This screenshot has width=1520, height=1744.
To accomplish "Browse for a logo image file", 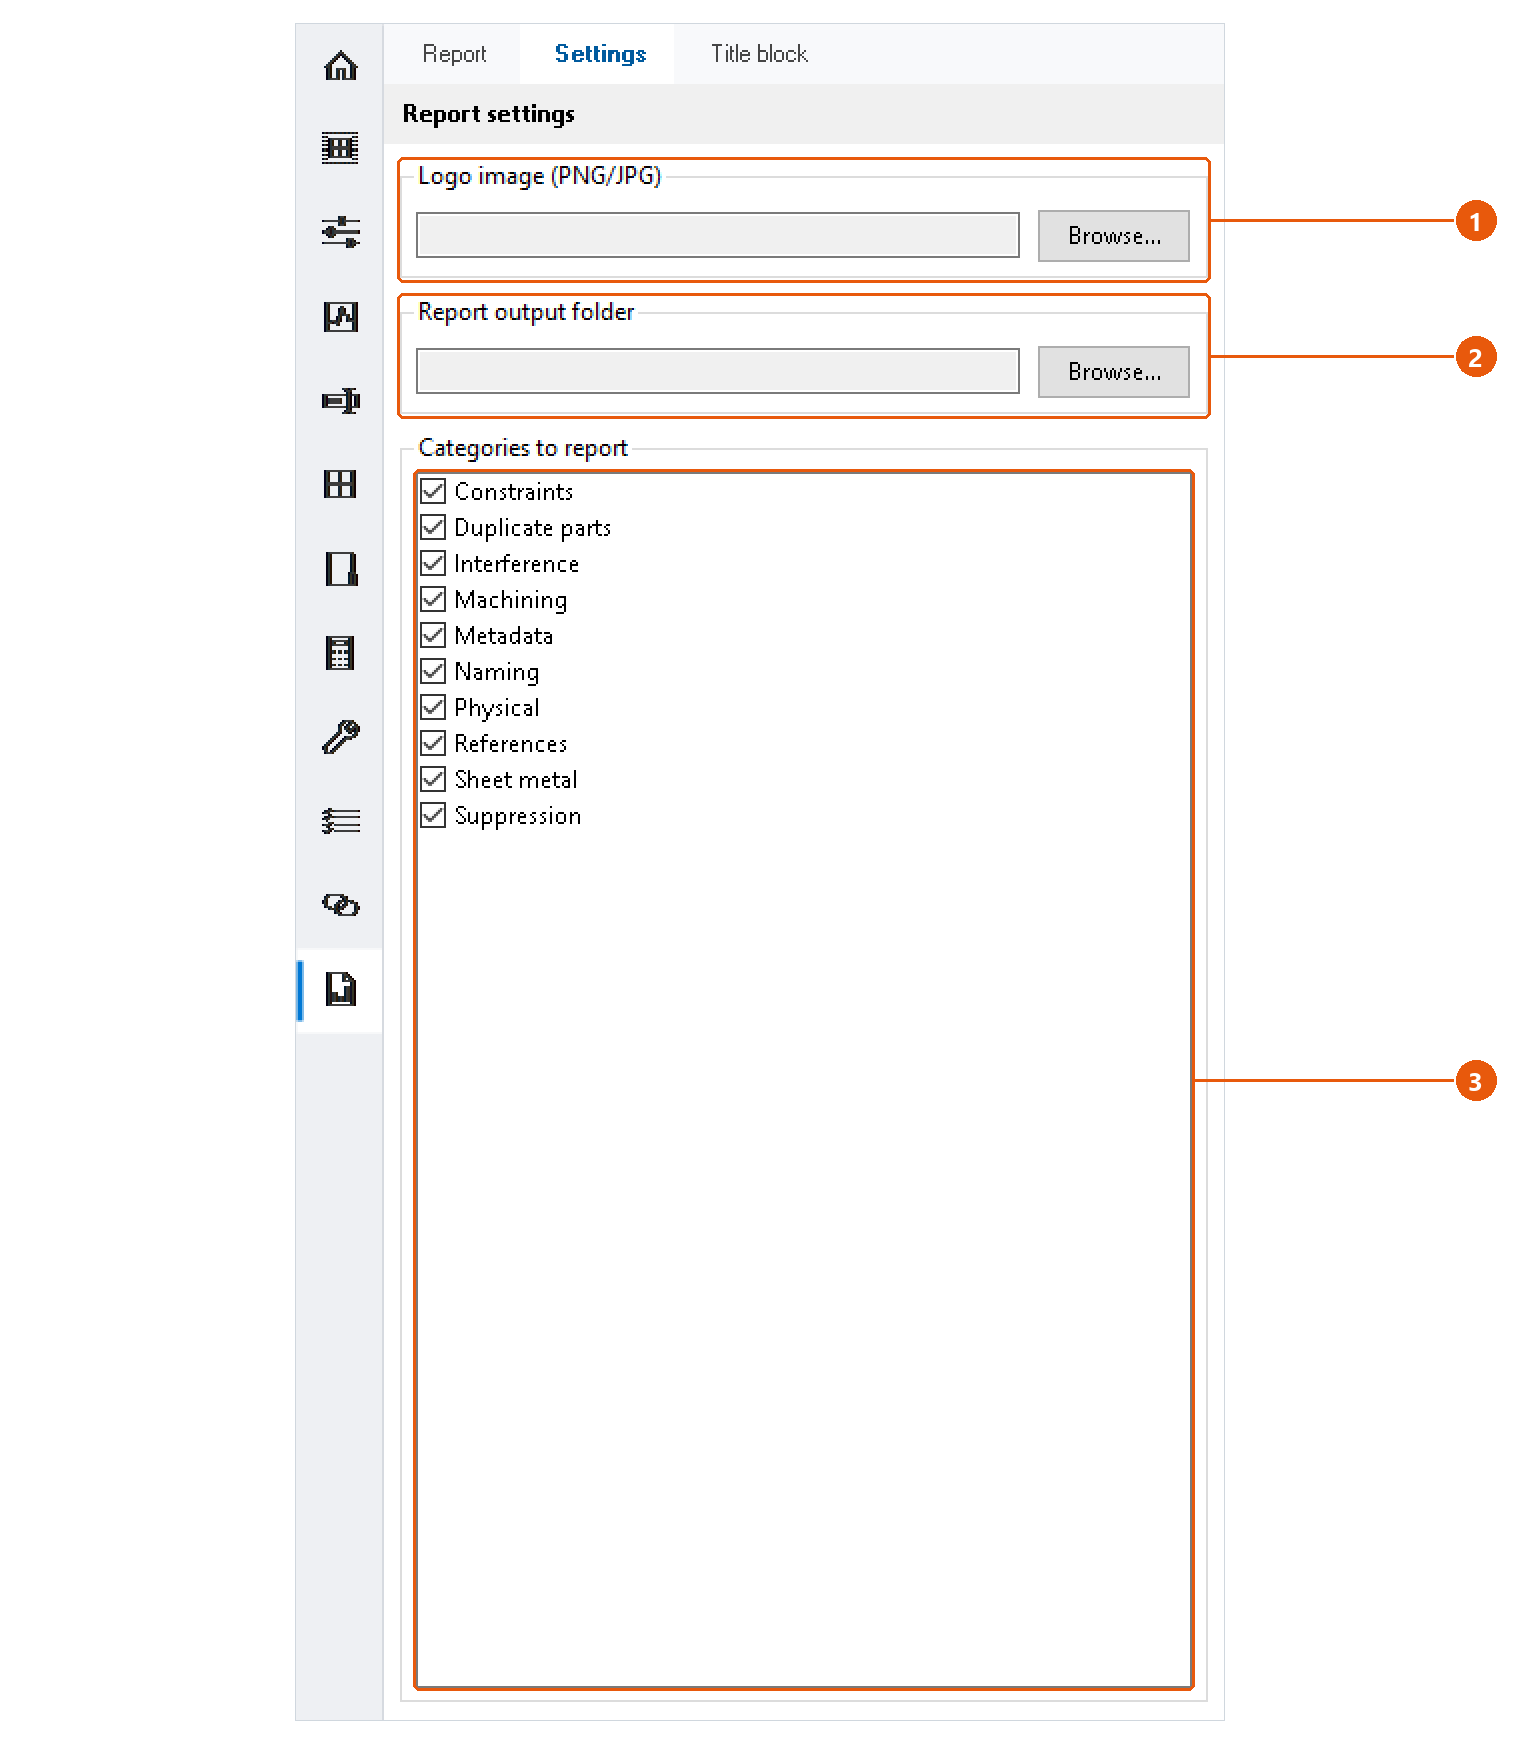I will coord(1113,236).
